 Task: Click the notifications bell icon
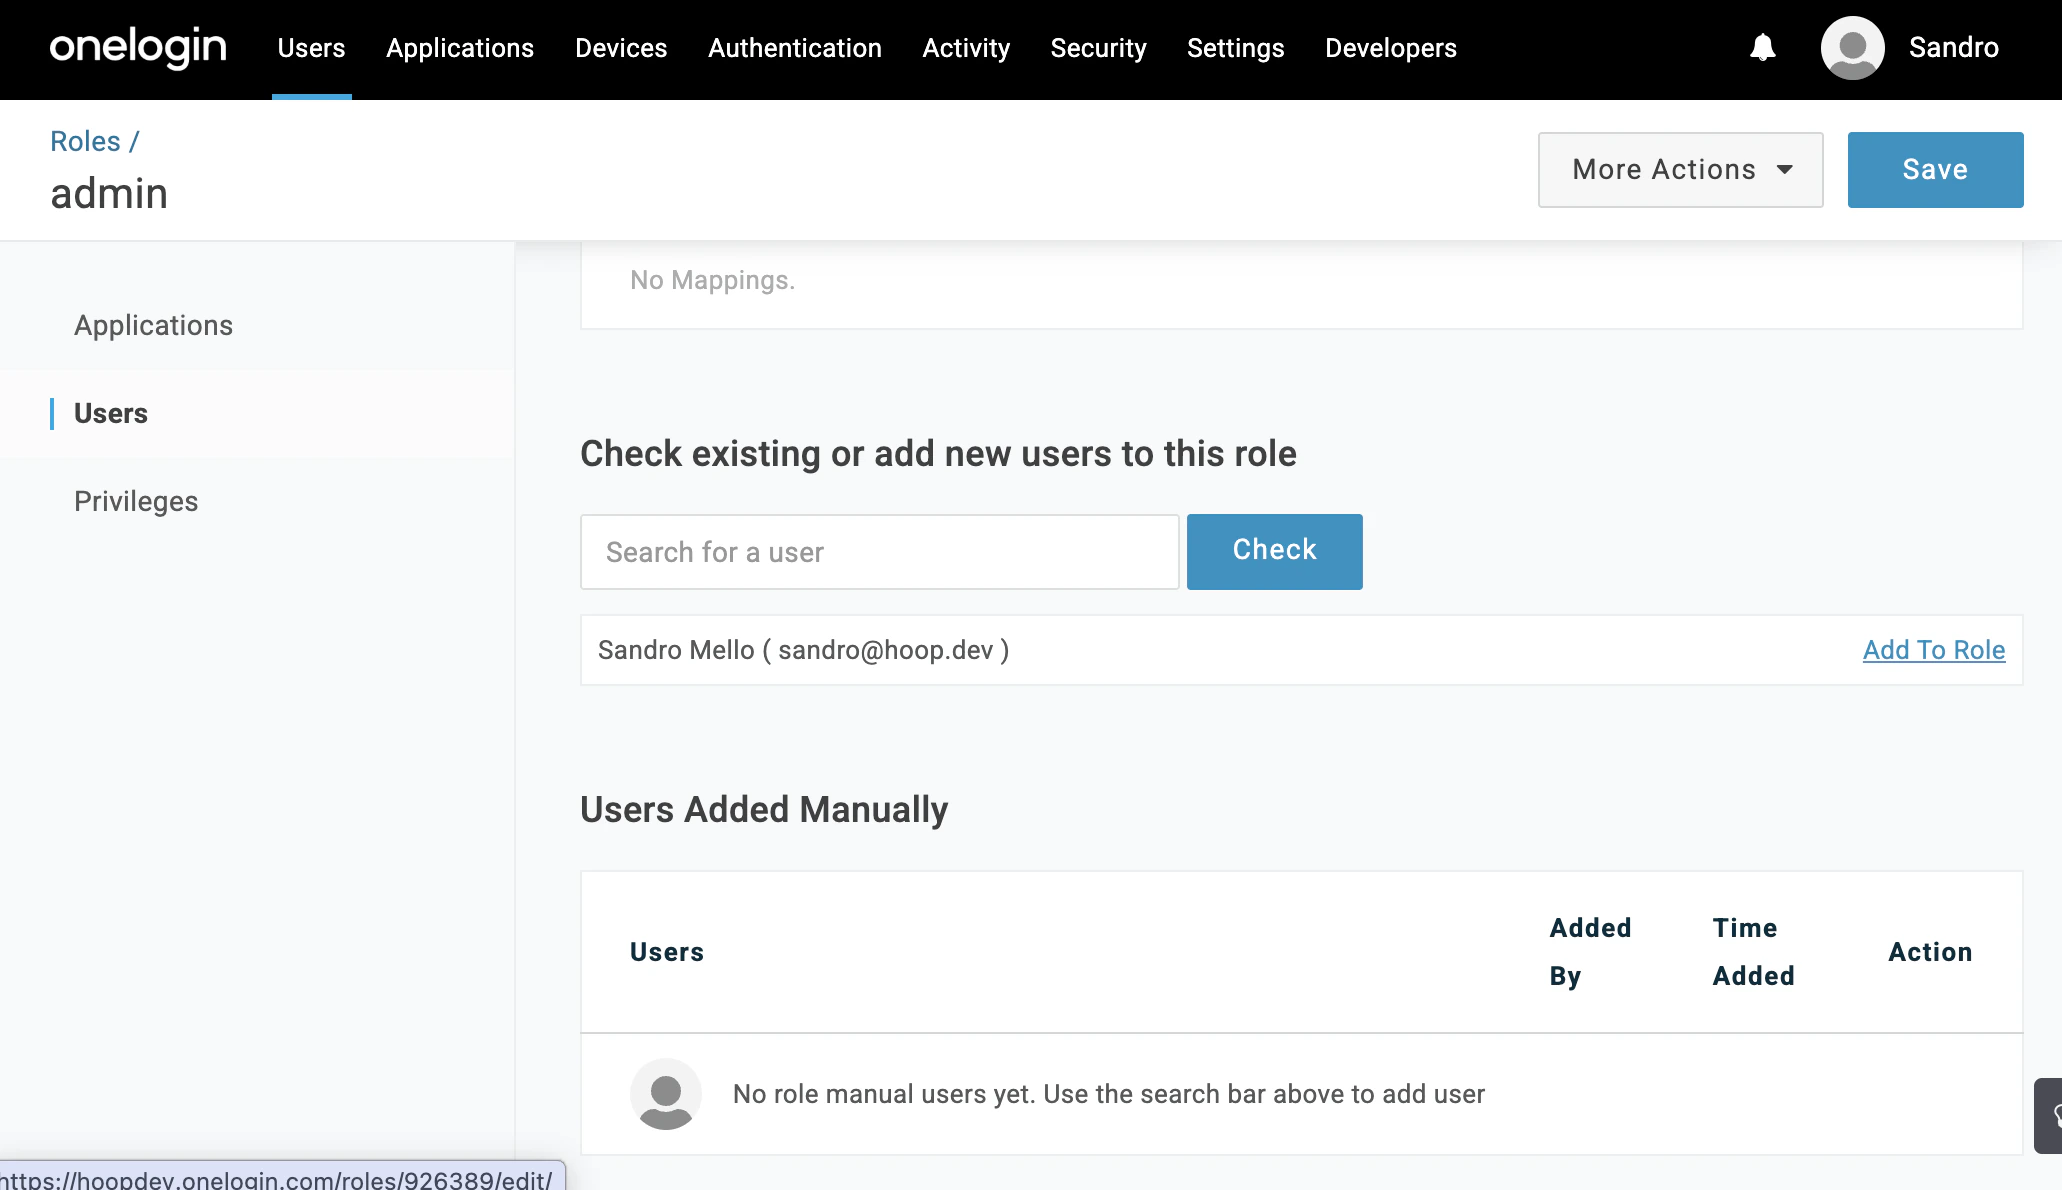coord(1762,48)
